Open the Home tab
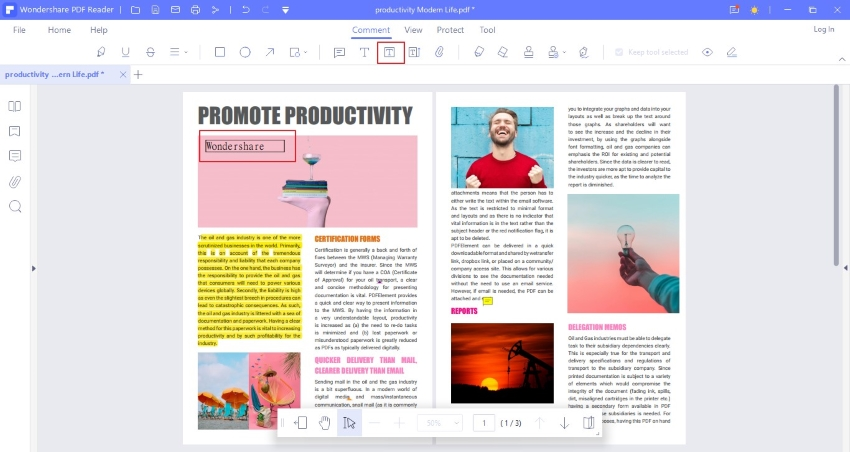The image size is (850, 452). point(59,30)
